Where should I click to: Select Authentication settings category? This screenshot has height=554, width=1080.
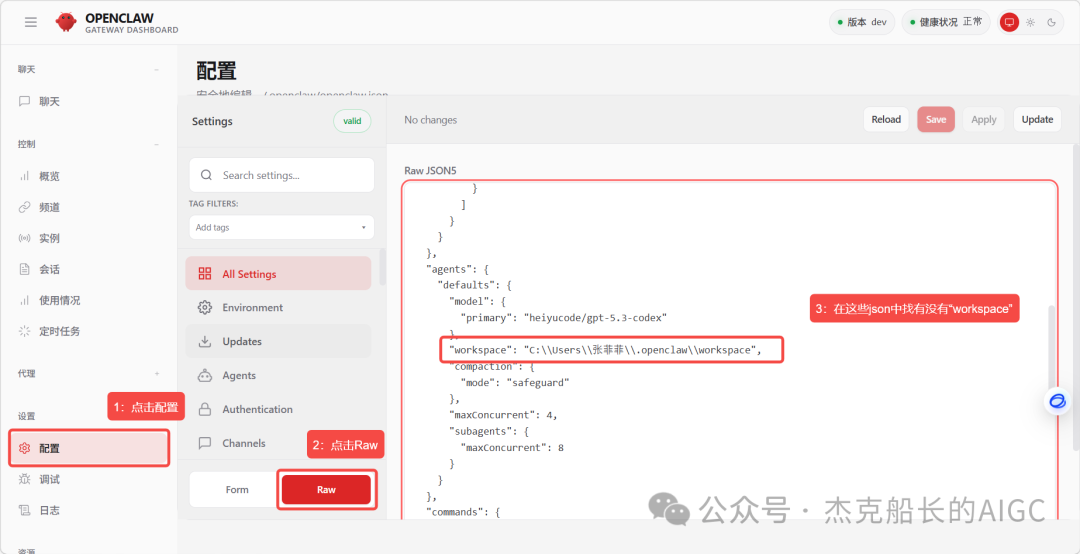(278, 409)
